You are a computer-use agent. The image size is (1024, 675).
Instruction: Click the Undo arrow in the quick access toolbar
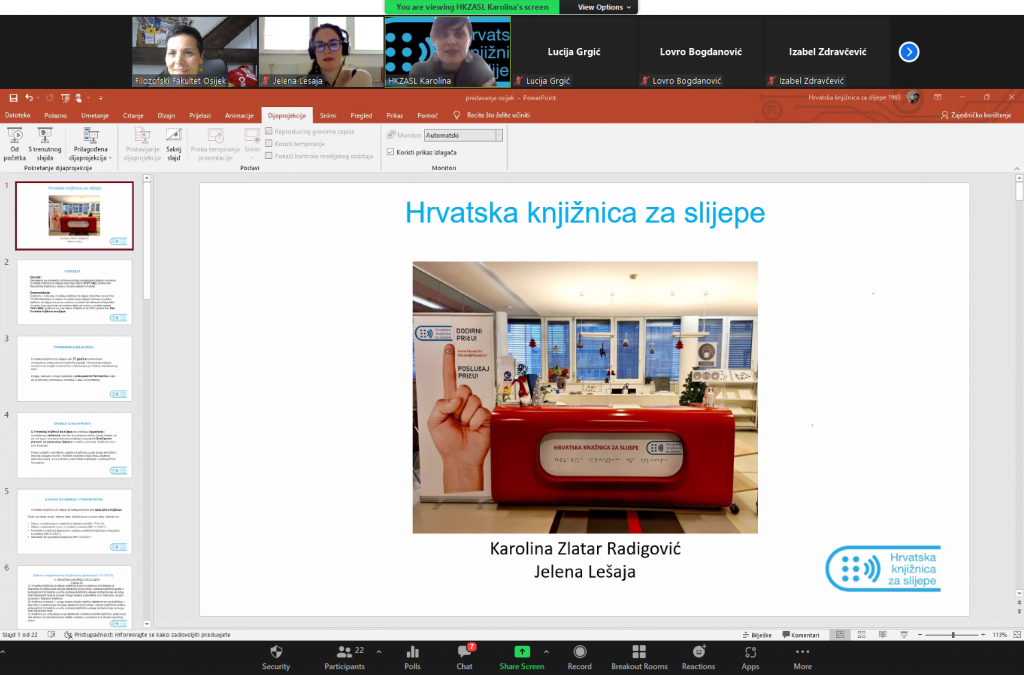click(29, 98)
